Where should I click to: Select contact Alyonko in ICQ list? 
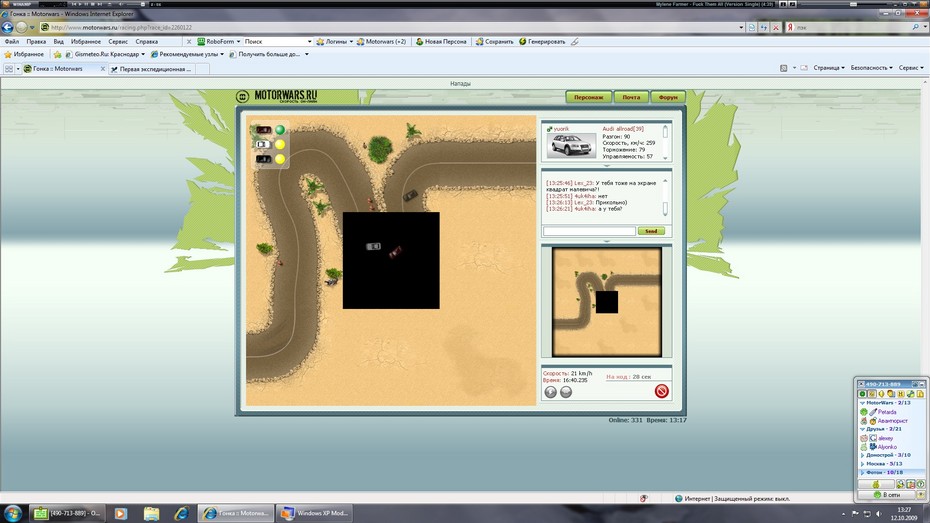[x=887, y=447]
